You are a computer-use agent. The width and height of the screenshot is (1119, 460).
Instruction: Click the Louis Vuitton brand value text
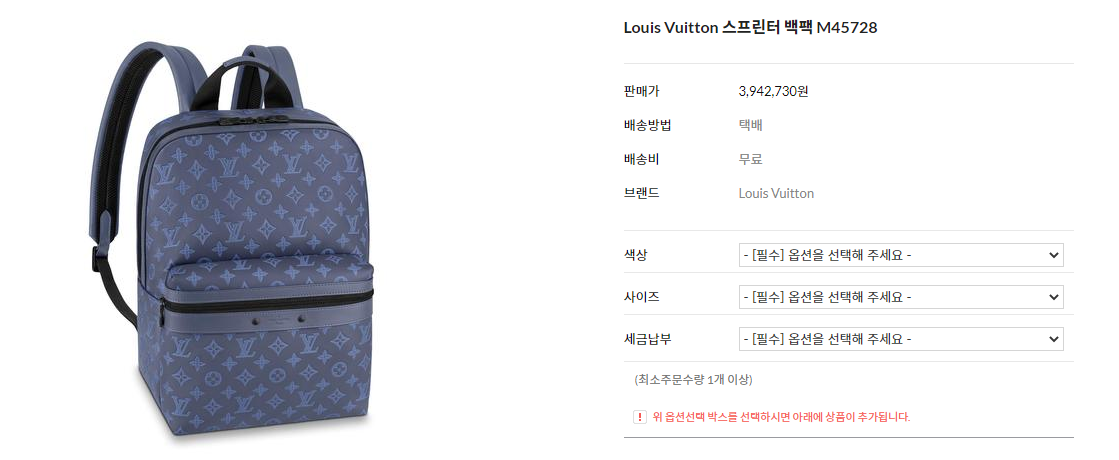[x=776, y=193]
